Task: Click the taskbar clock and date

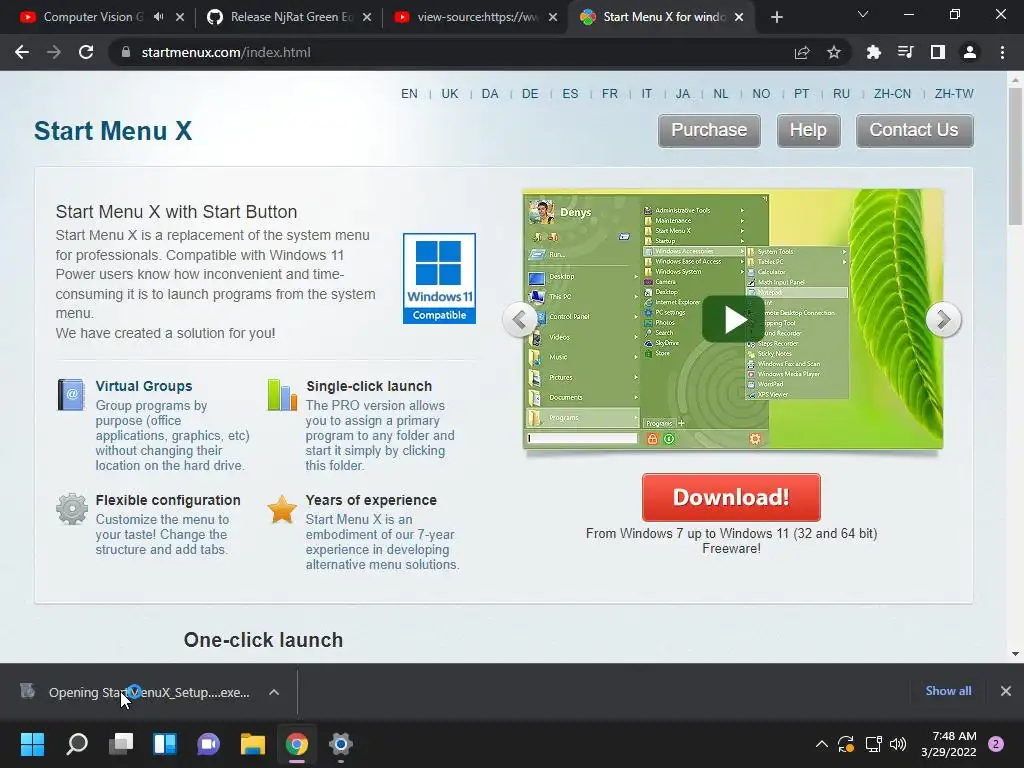Action: [x=949, y=744]
